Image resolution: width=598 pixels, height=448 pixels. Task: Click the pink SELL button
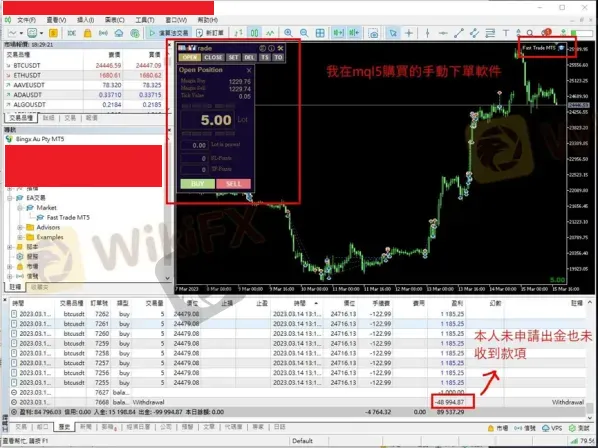pyautogui.click(x=233, y=184)
